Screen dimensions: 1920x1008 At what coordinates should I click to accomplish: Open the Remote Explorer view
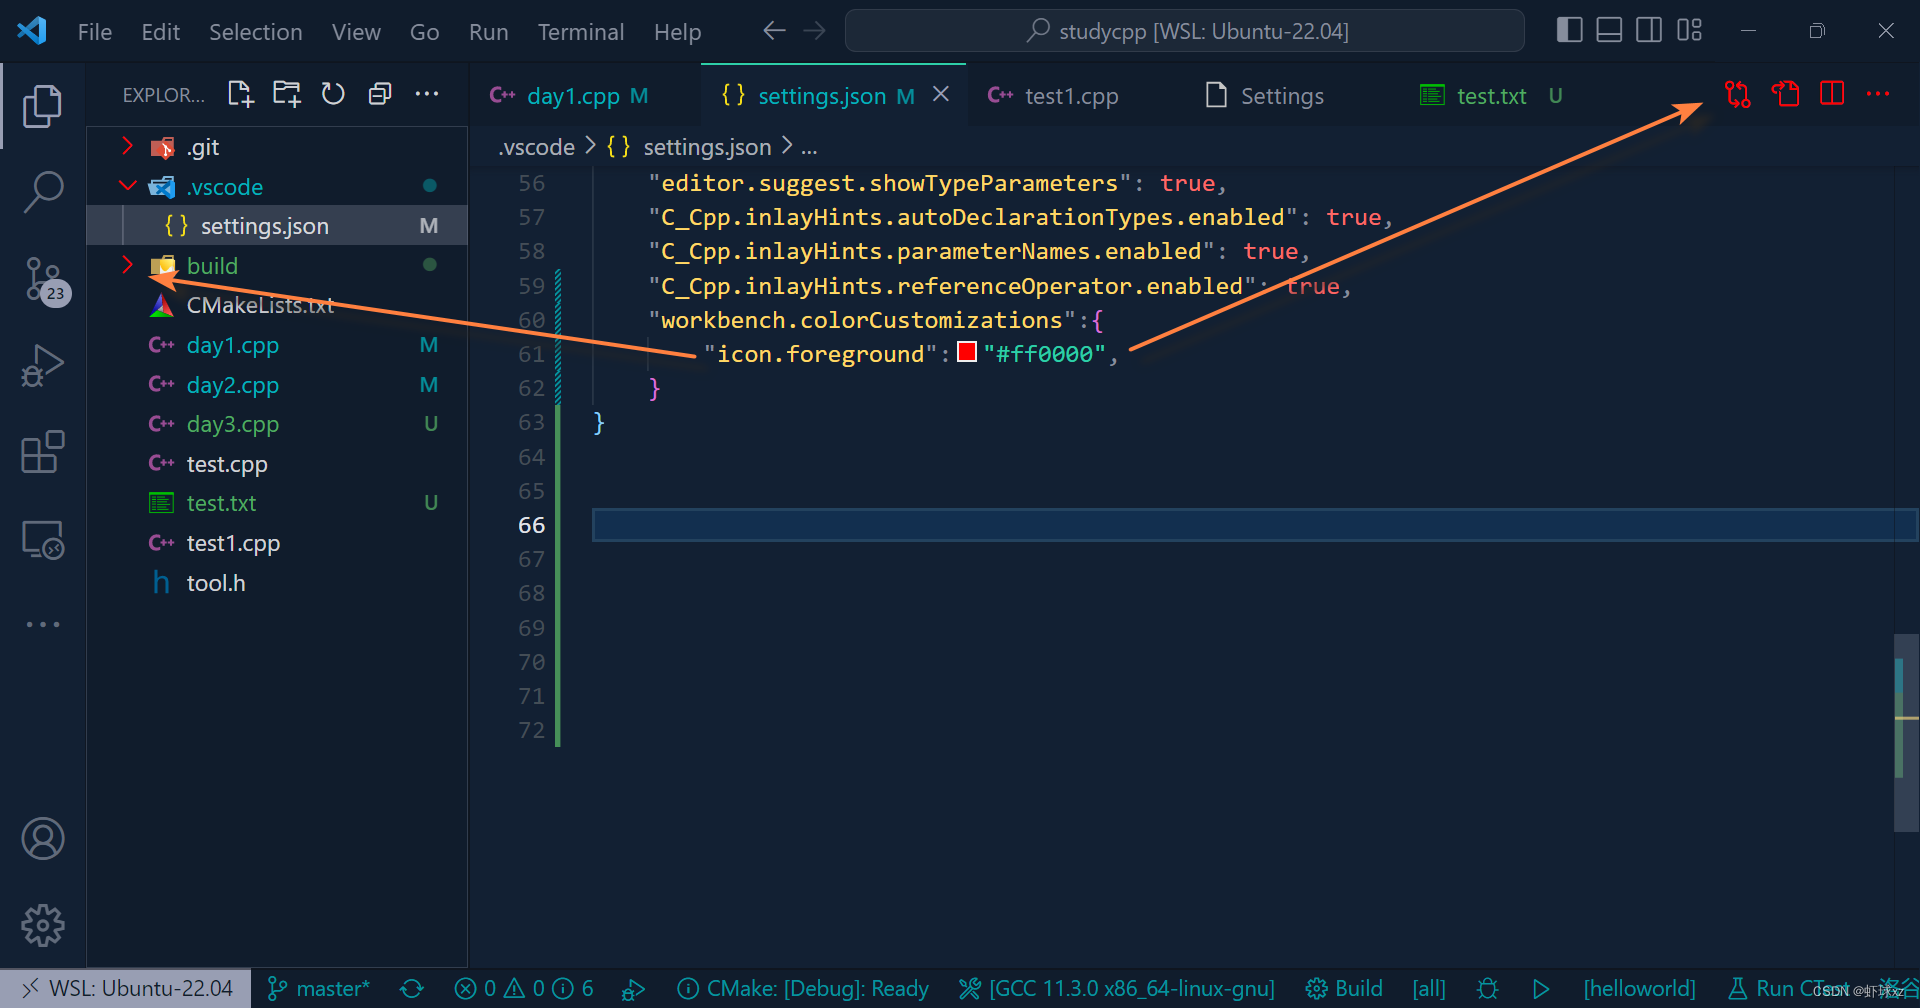(x=42, y=540)
